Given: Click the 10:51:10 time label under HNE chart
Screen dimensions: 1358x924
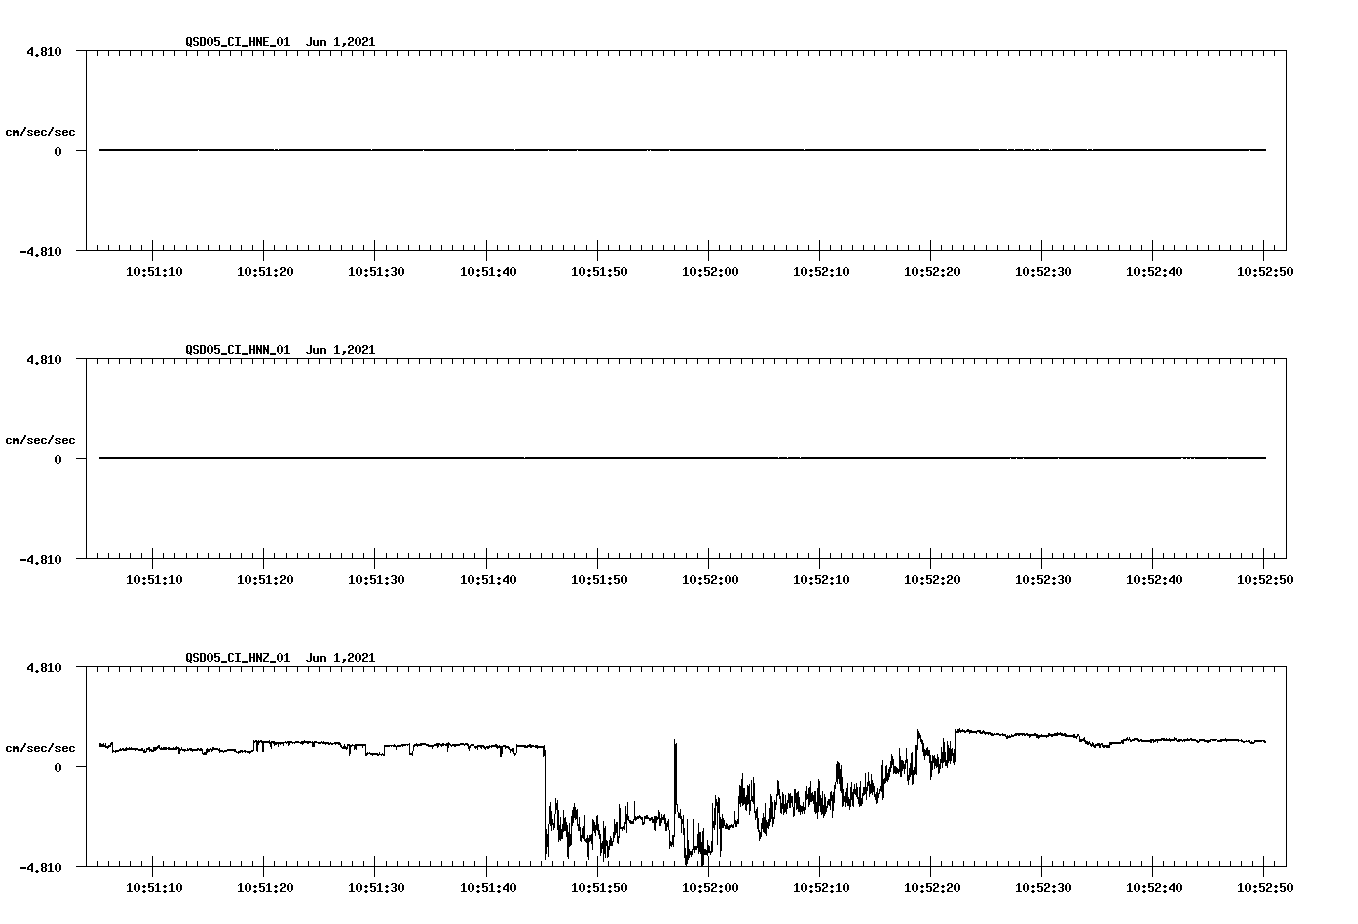Looking at the screenshot, I should [154, 272].
